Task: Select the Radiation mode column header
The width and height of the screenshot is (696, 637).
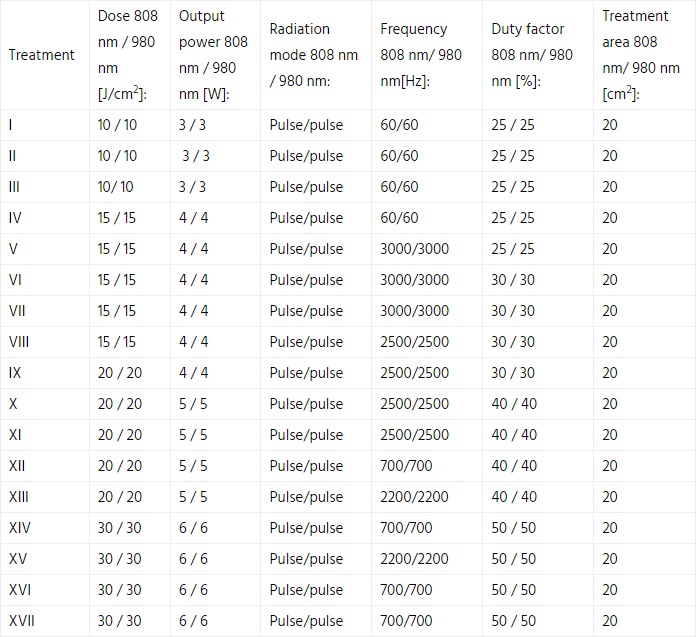Action: click(313, 55)
